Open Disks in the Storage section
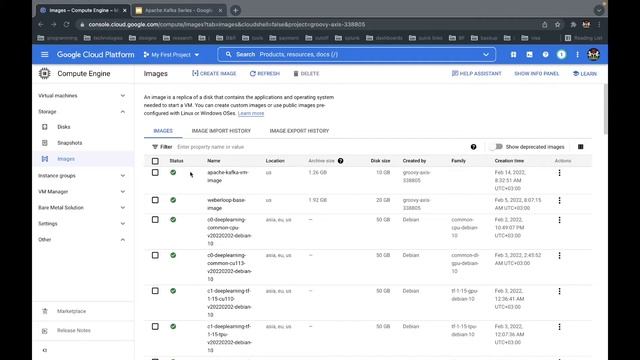 [x=64, y=127]
